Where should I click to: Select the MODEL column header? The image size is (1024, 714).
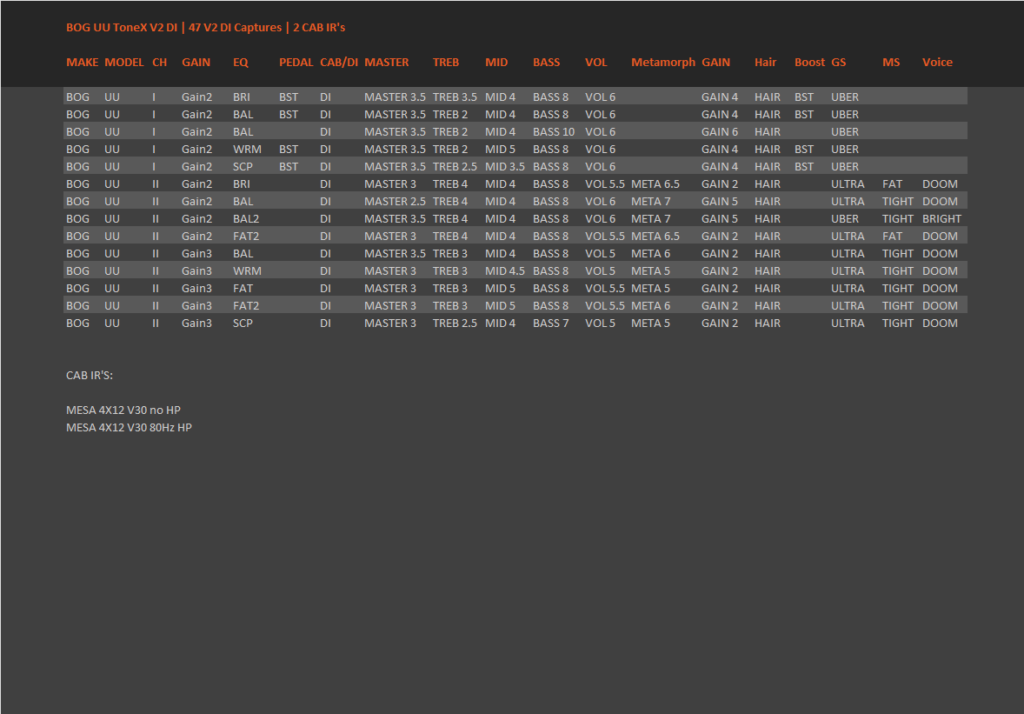pos(124,62)
